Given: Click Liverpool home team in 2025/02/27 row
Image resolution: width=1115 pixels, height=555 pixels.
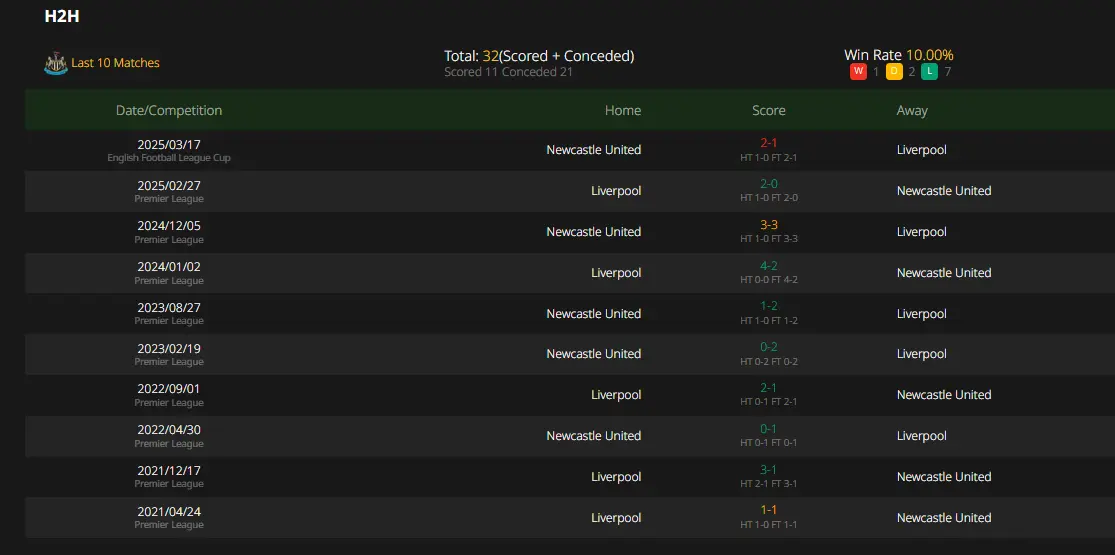Looking at the screenshot, I should pyautogui.click(x=616, y=191).
